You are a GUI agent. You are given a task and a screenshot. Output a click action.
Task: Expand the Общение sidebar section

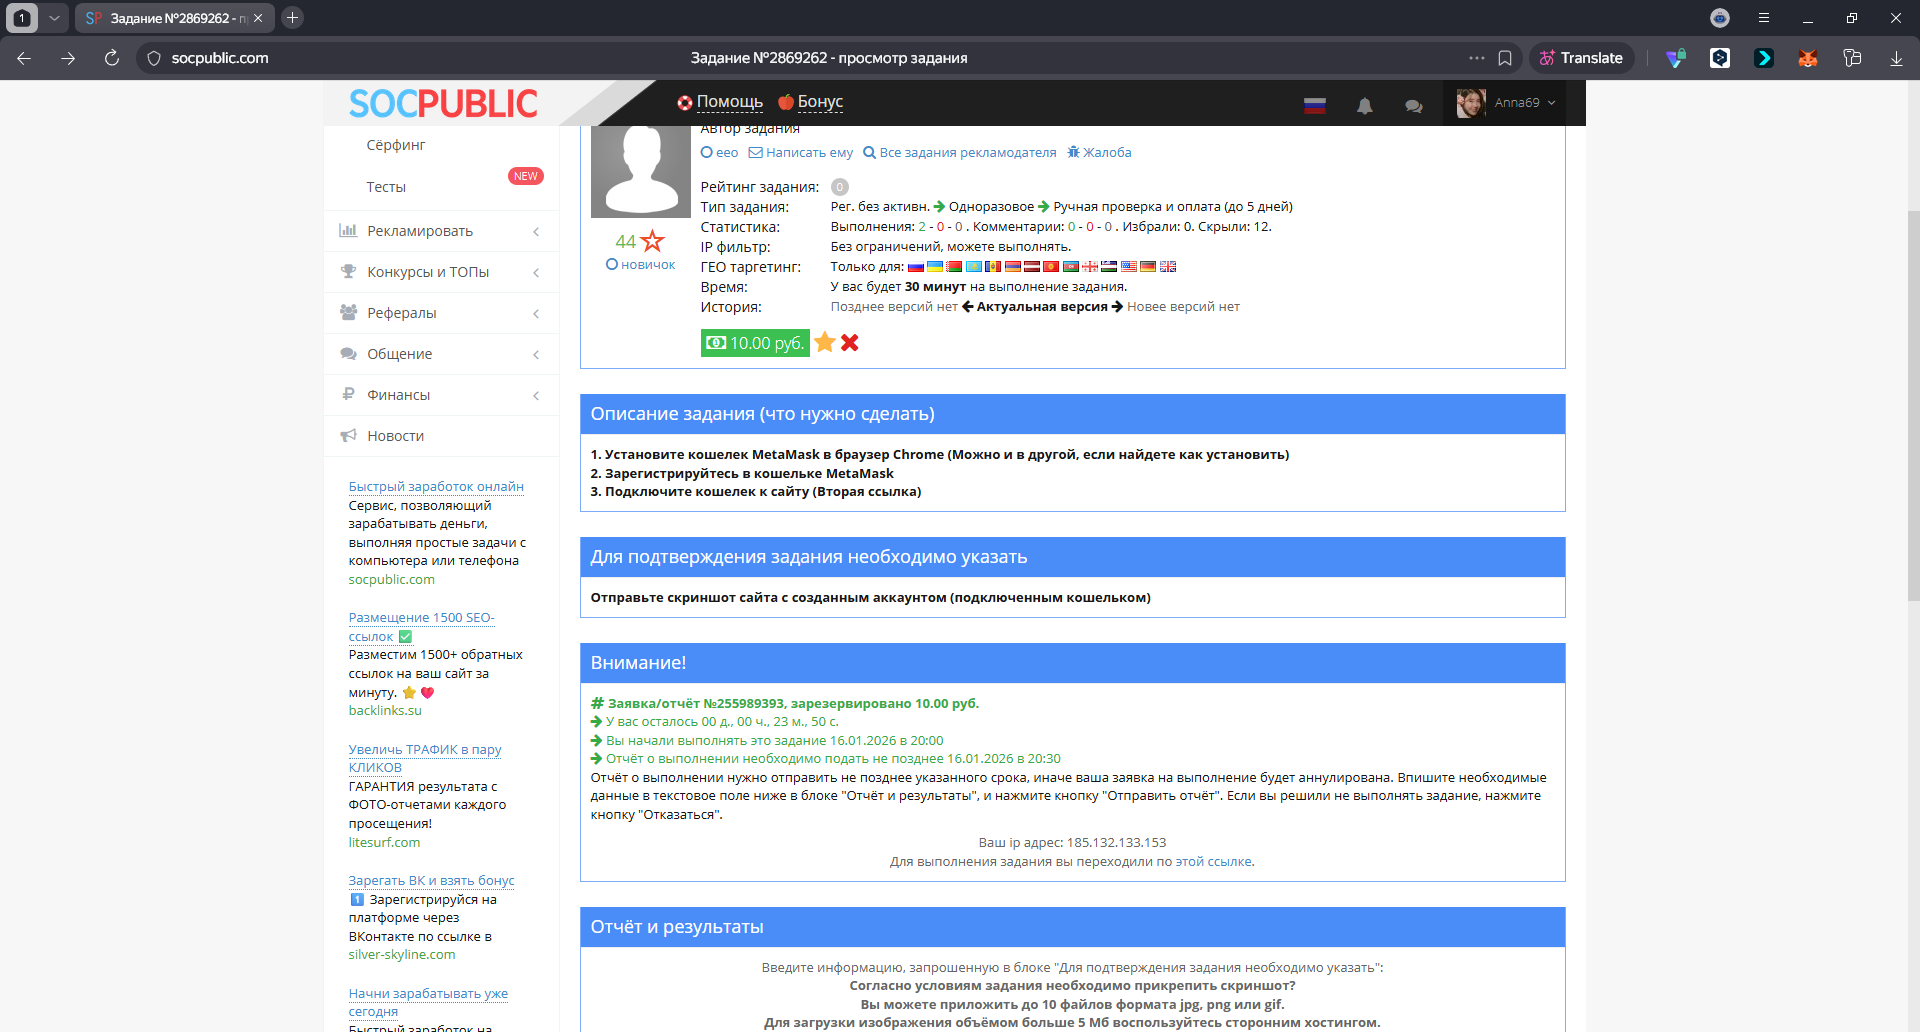point(441,354)
